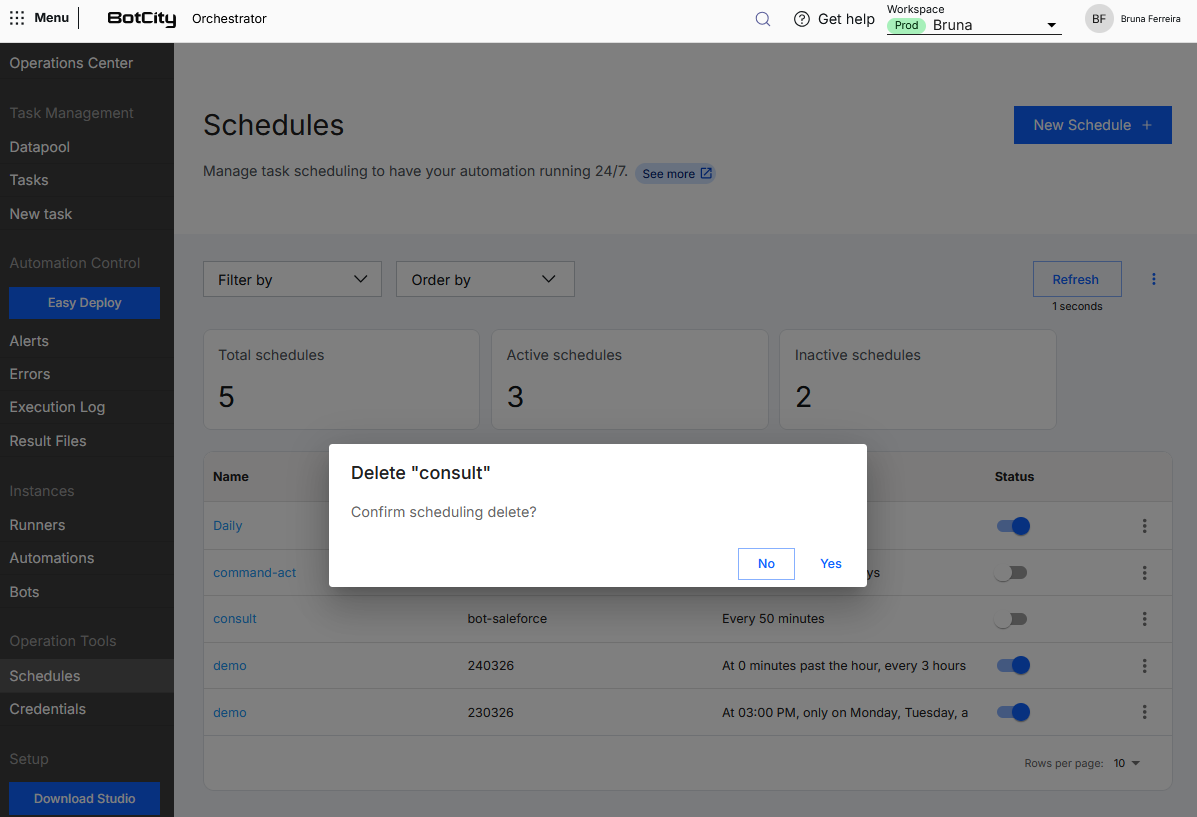Open the demo link for 240326
The width and height of the screenshot is (1197, 817).
(230, 666)
